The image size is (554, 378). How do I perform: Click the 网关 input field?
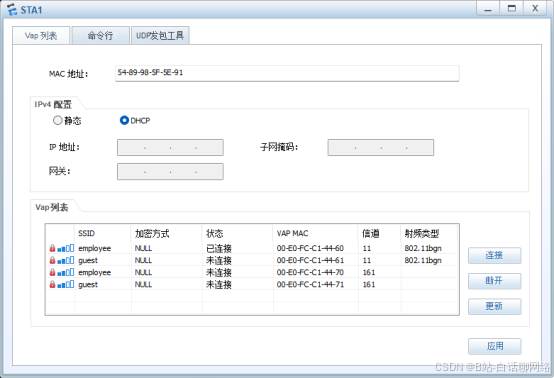coord(170,172)
